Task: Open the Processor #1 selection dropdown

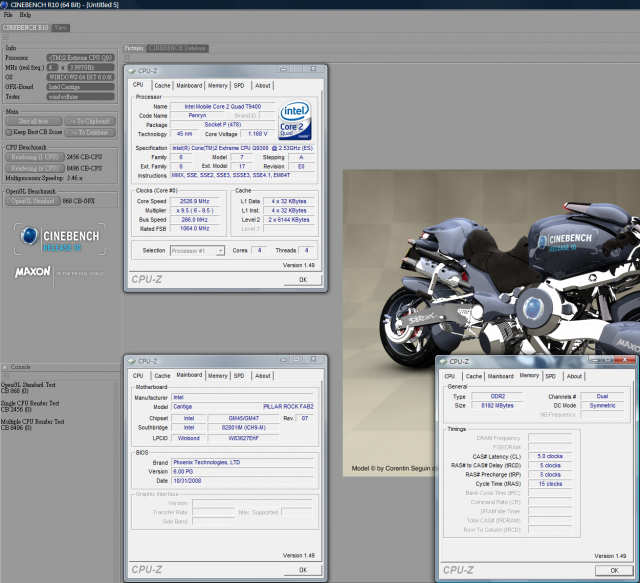Action: click(197, 251)
